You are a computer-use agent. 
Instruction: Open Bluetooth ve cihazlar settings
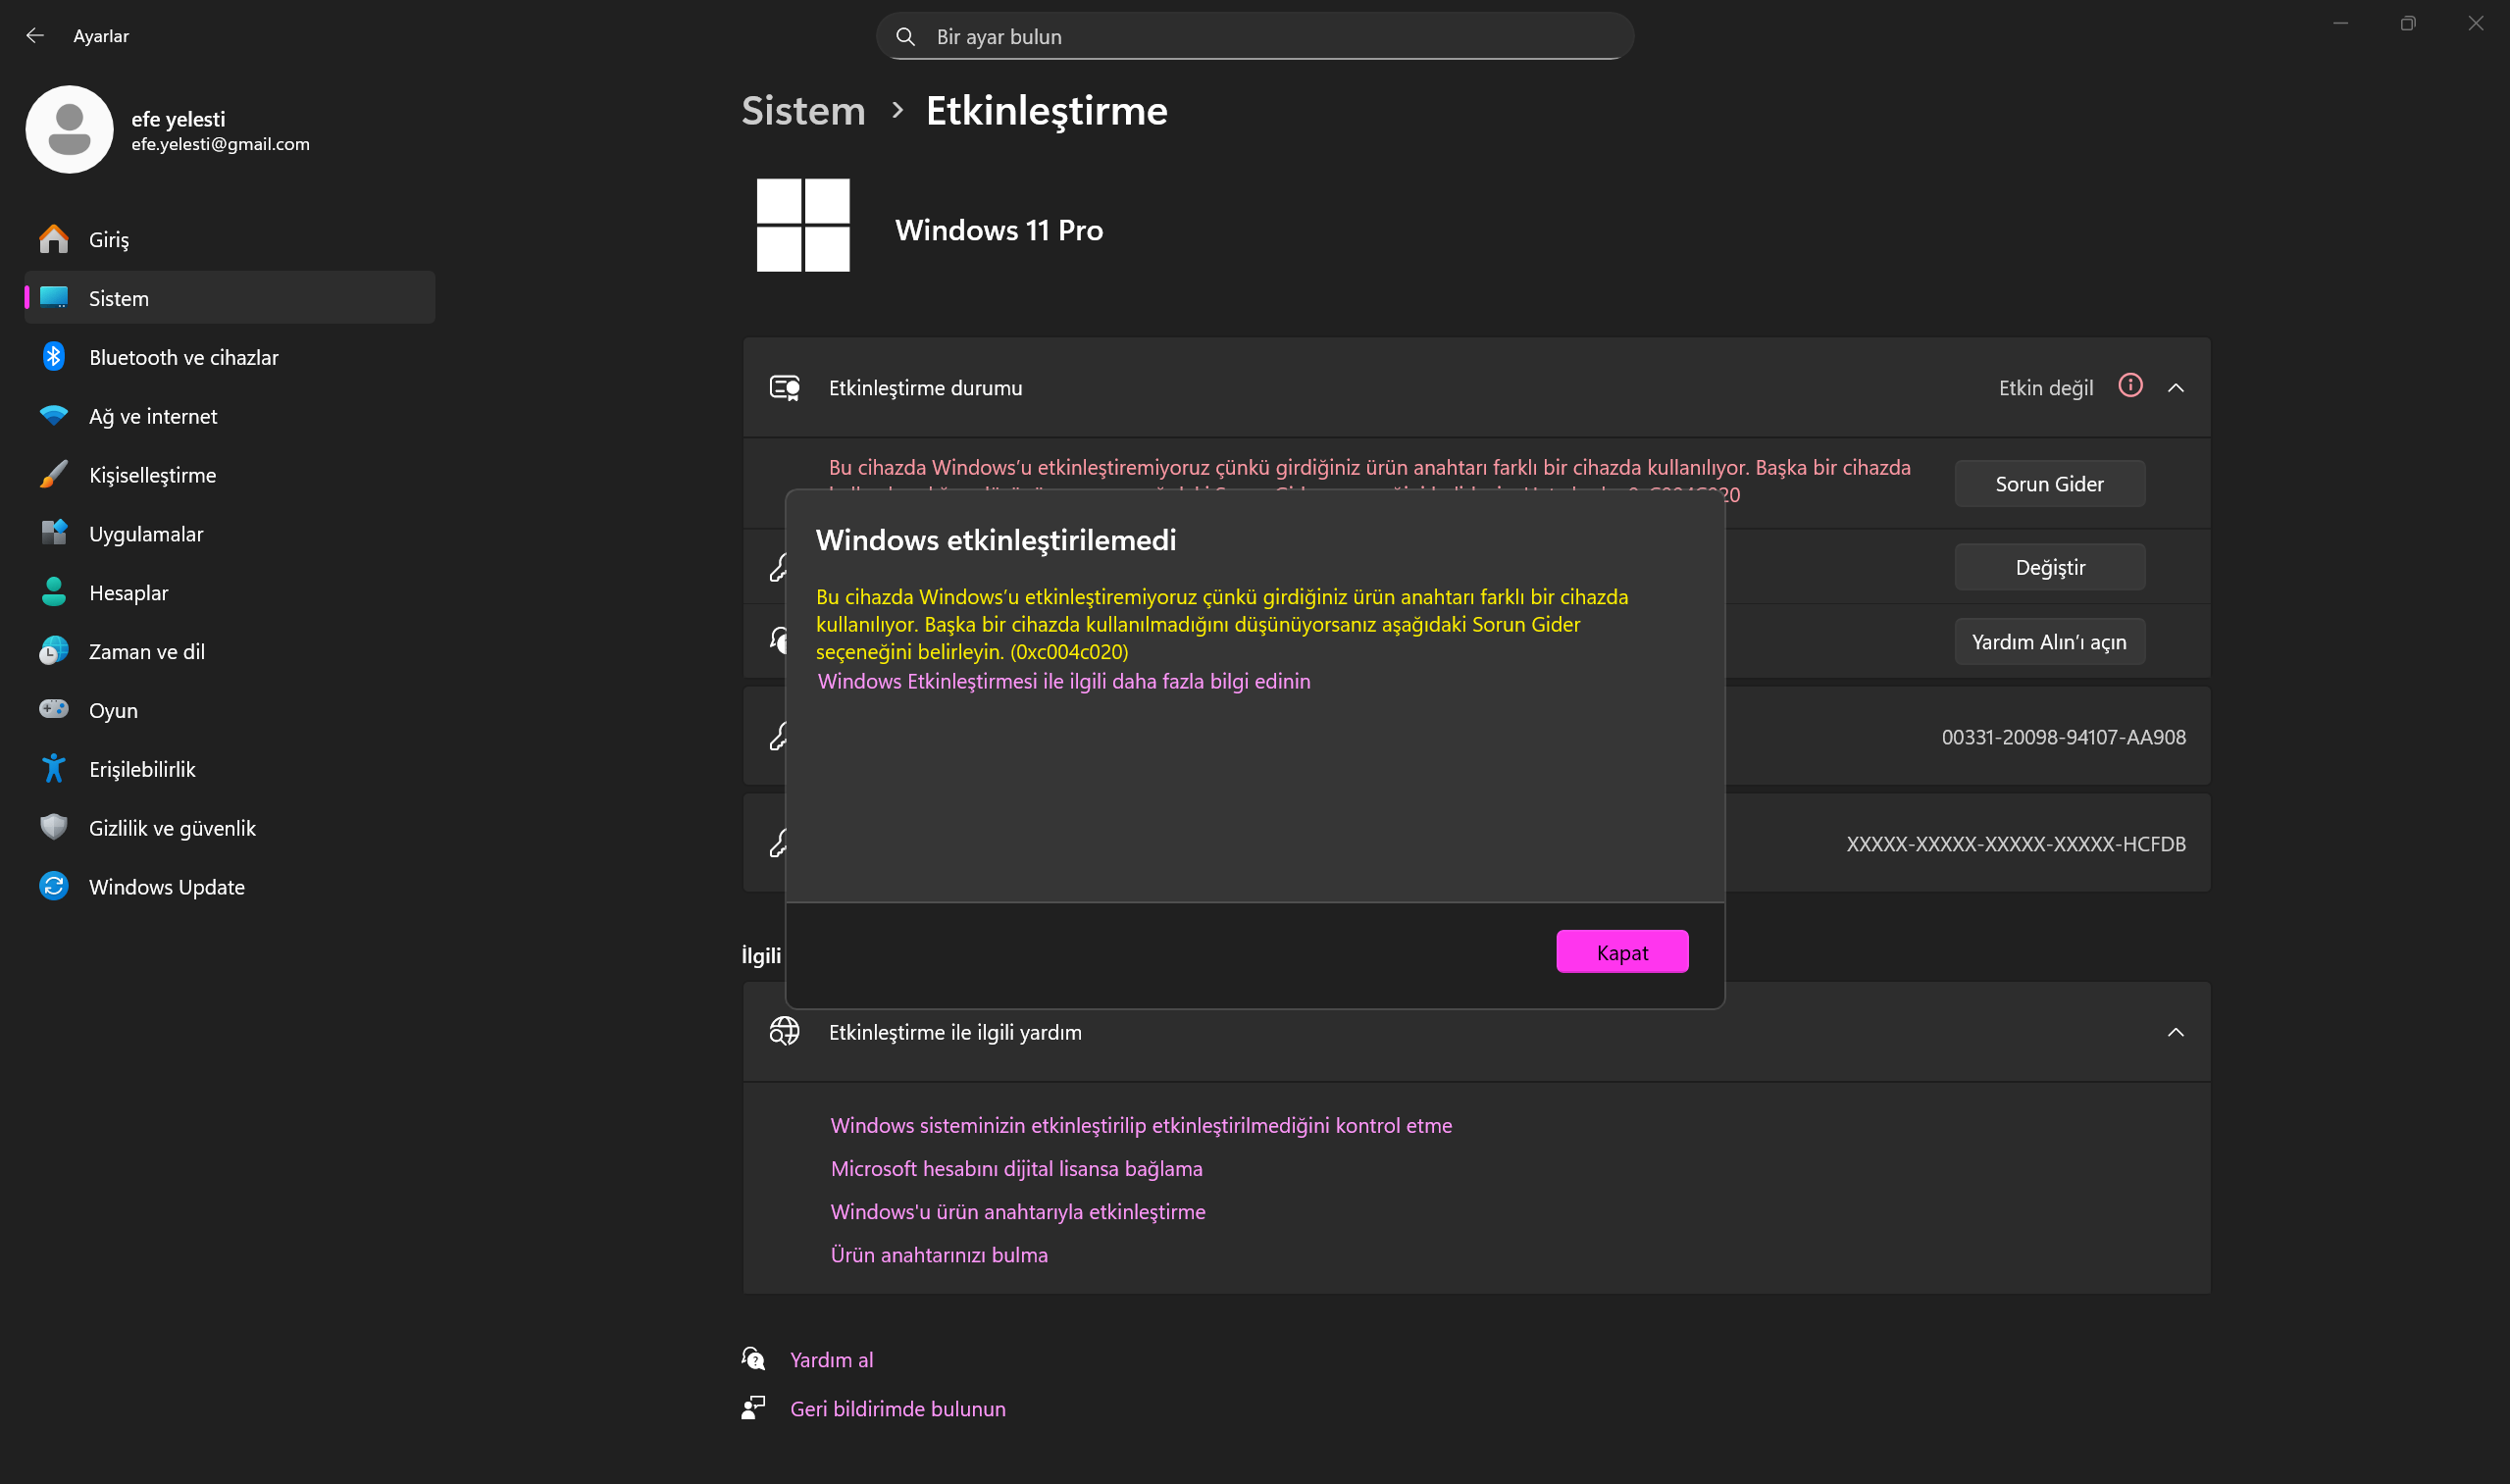(230, 357)
